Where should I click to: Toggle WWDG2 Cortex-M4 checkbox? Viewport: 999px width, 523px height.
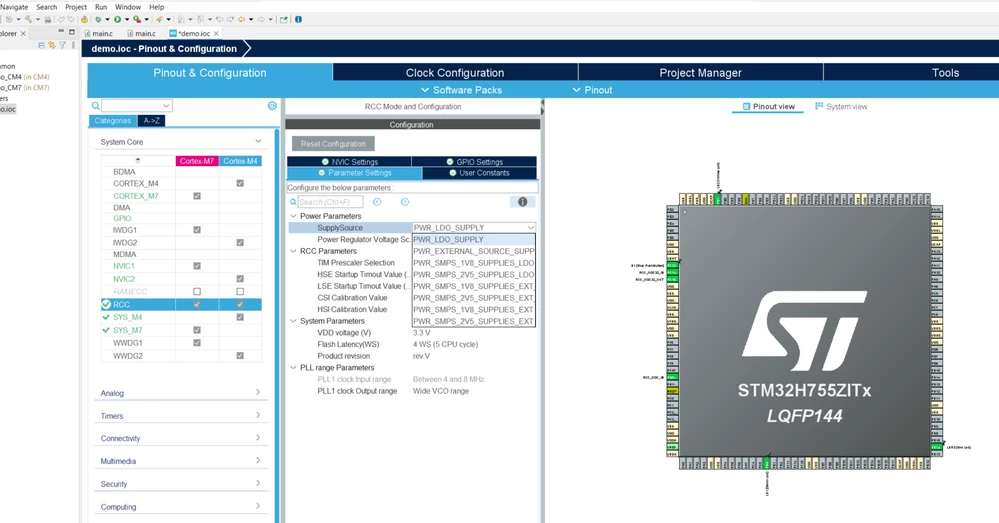point(240,355)
